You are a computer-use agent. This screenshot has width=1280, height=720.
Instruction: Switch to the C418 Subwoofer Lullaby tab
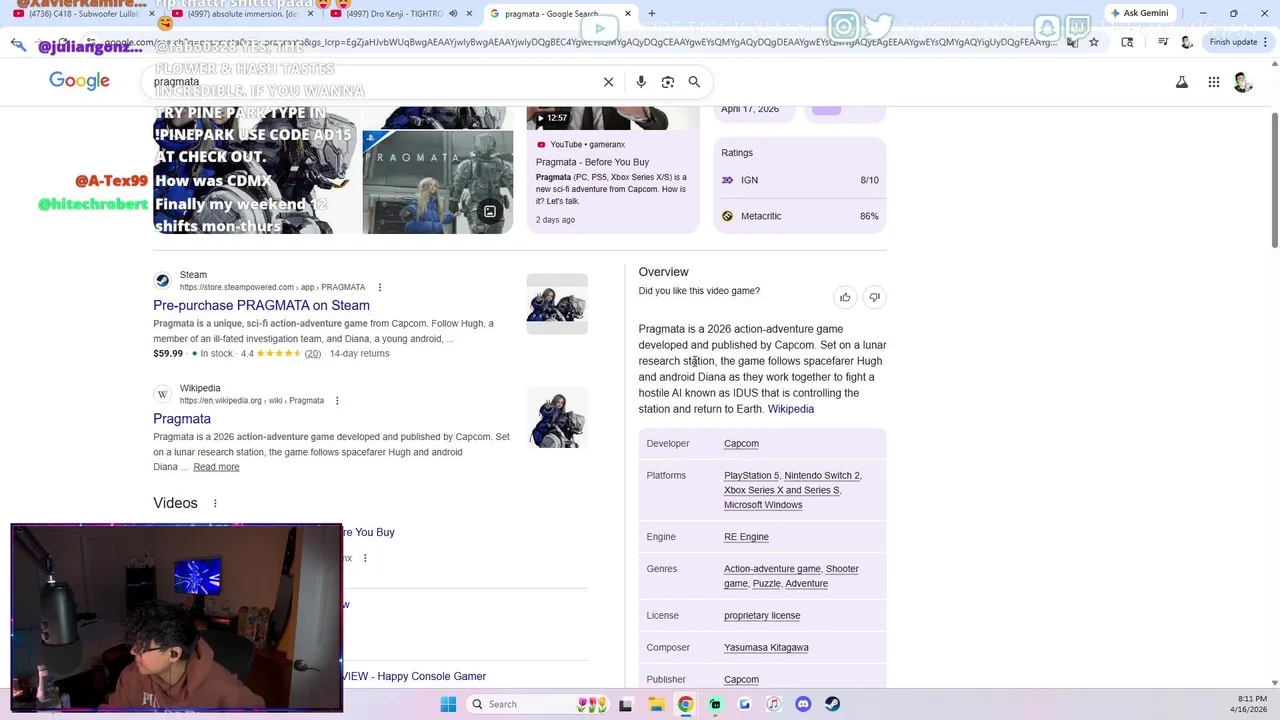click(x=83, y=14)
